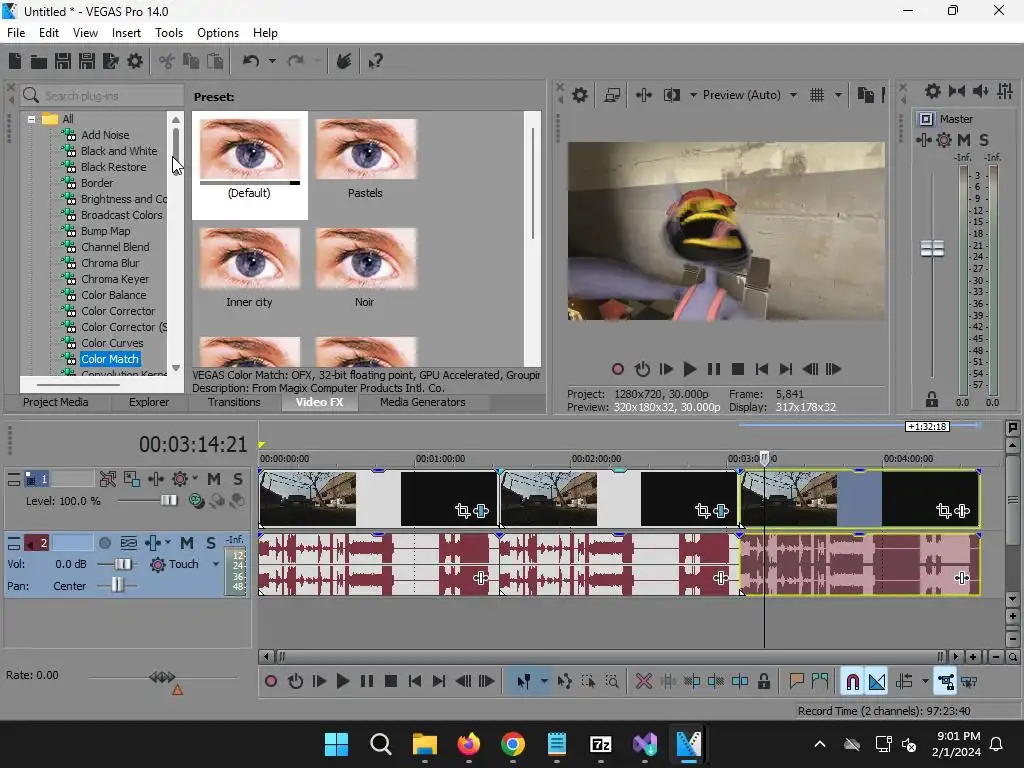
Task: Open a project using the folder icon
Action: coord(39,61)
